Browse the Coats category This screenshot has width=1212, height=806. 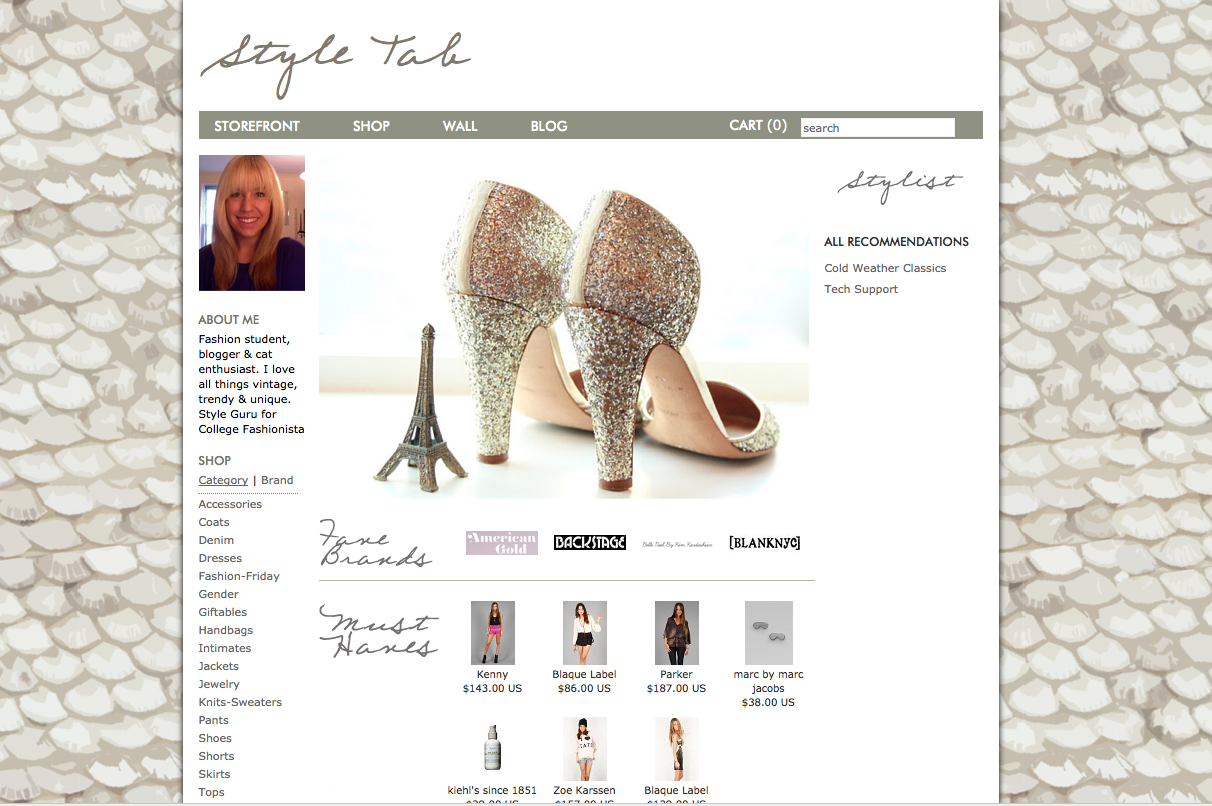coord(214,522)
